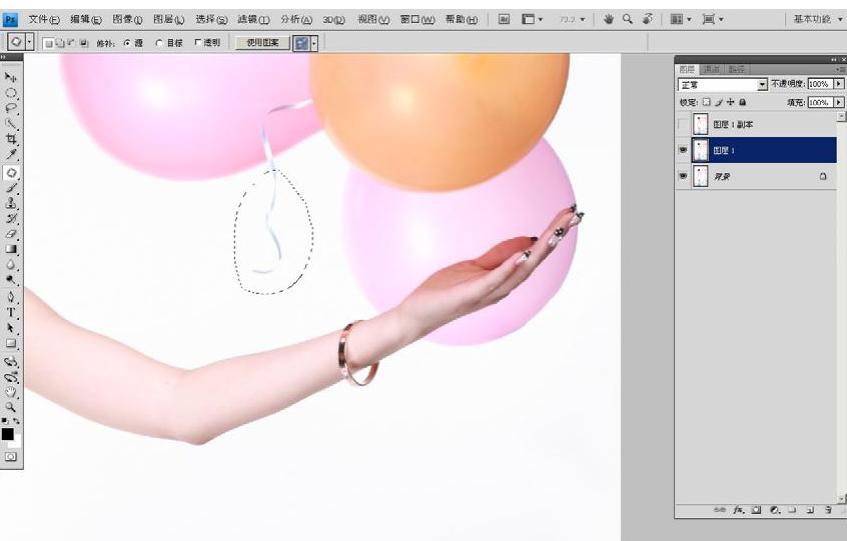
Task: Open view extras dropdown
Action: click(532, 19)
